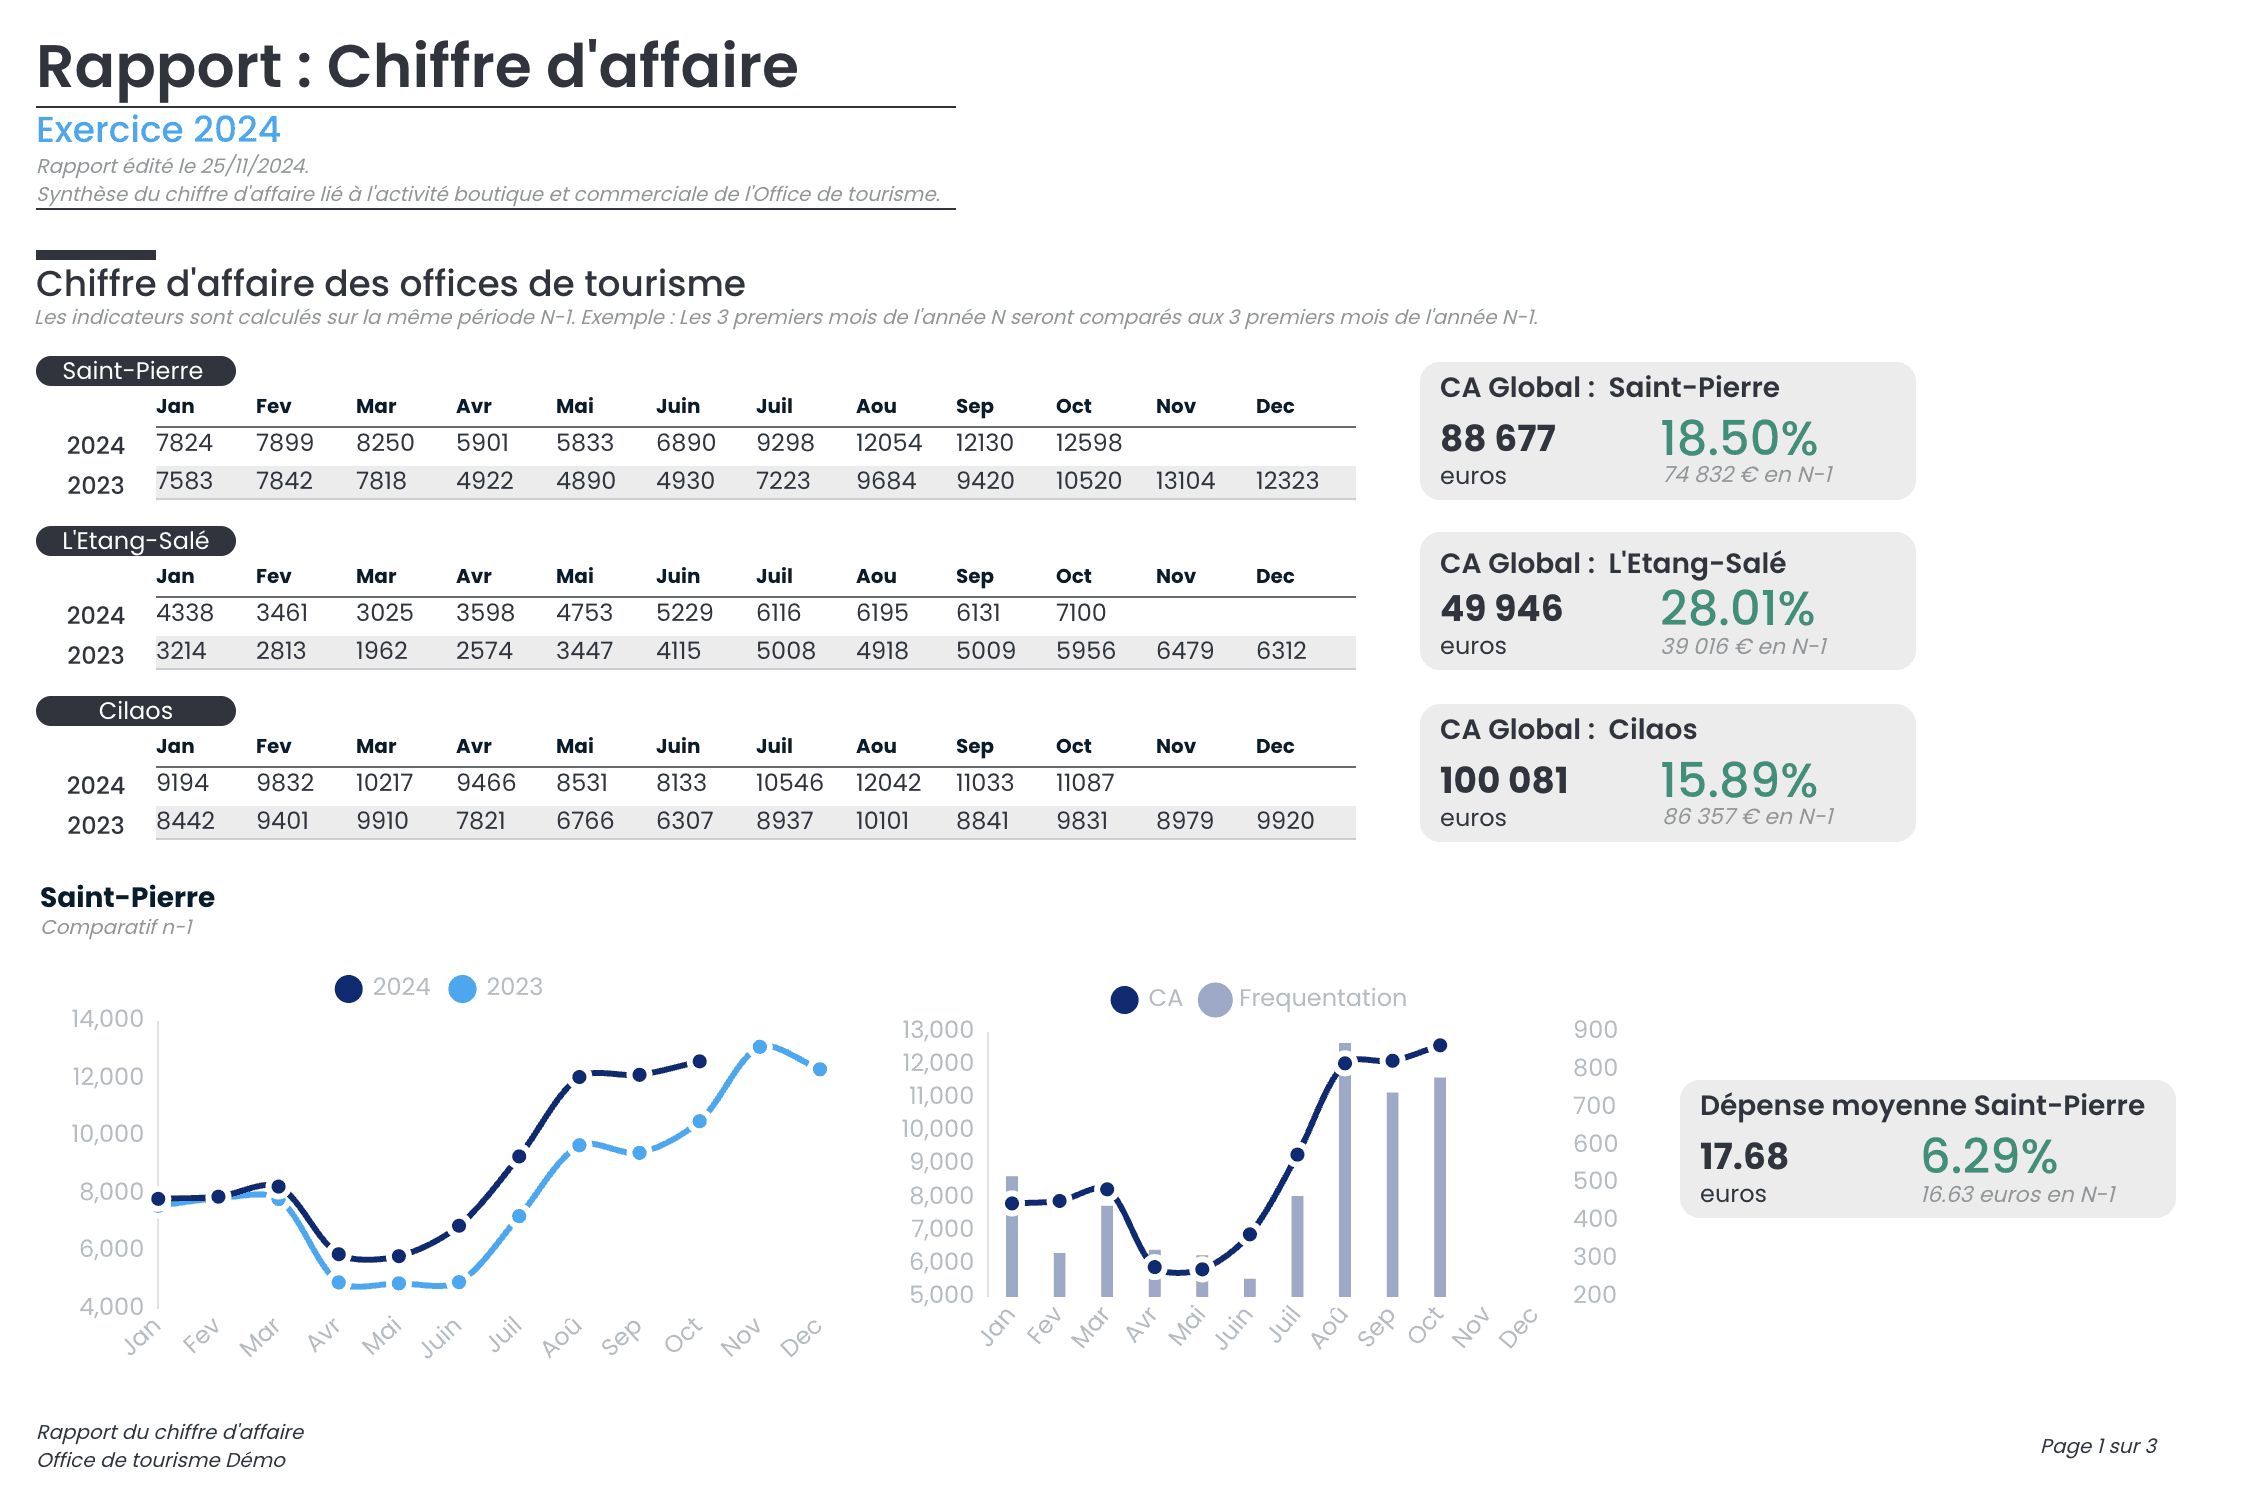Click the 28.01% growth figure
Image resolution: width=2258 pixels, height=1502 pixels.
click(1738, 608)
